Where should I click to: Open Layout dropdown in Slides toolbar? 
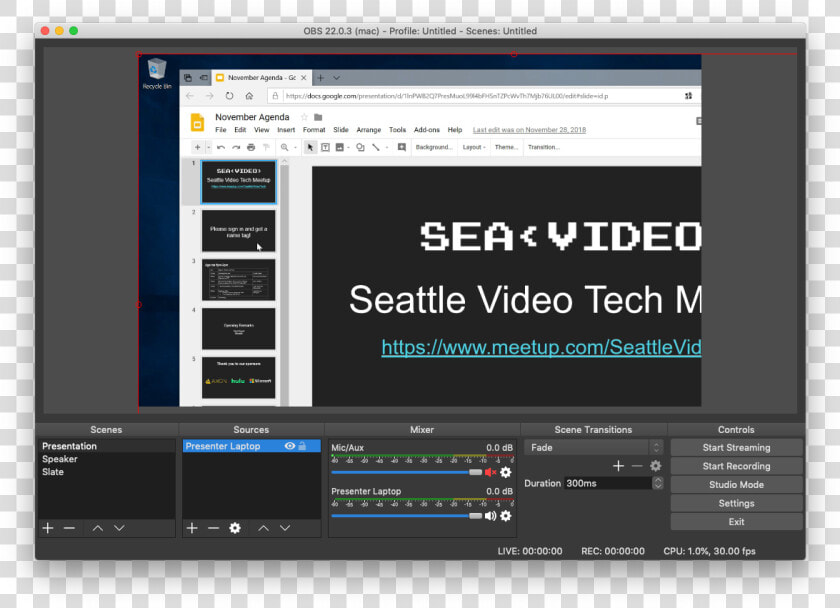474,147
